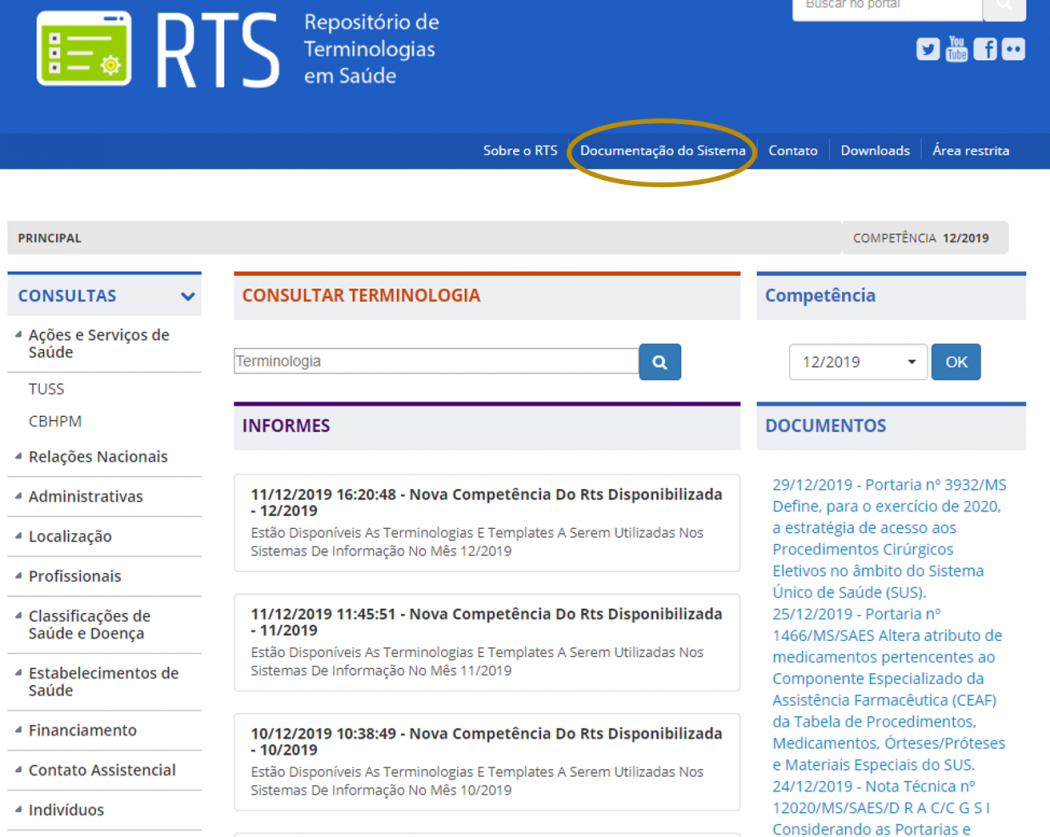Image resolution: width=1050 pixels, height=837 pixels.
Task: Click the RTS logo icon
Action: pyautogui.click(x=83, y=47)
